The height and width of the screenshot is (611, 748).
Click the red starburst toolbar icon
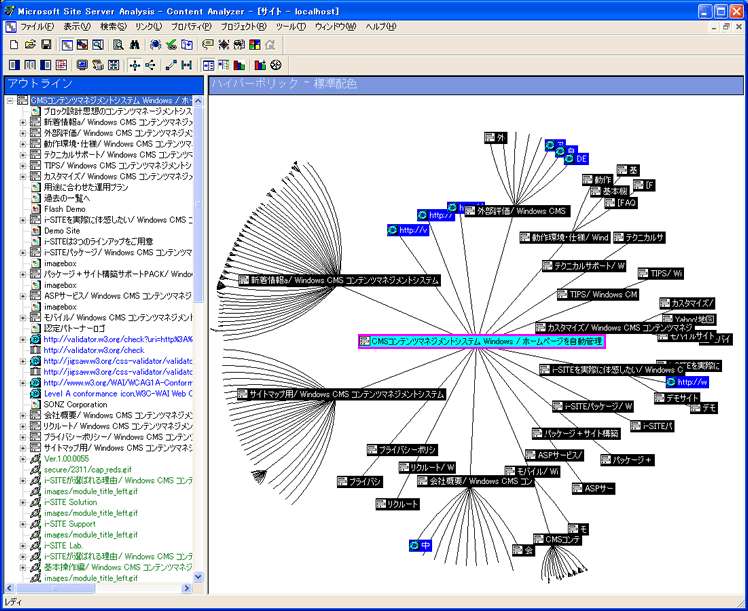(x=223, y=45)
